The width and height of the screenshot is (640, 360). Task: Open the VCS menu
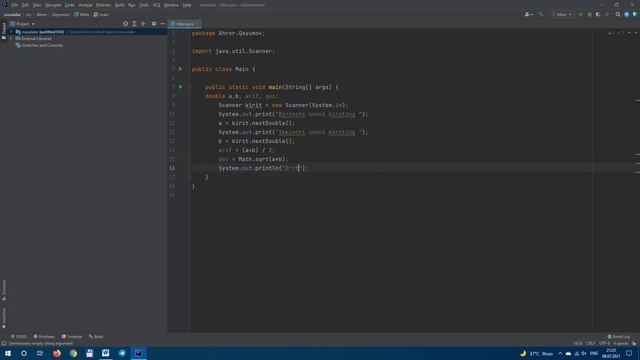[156, 5]
